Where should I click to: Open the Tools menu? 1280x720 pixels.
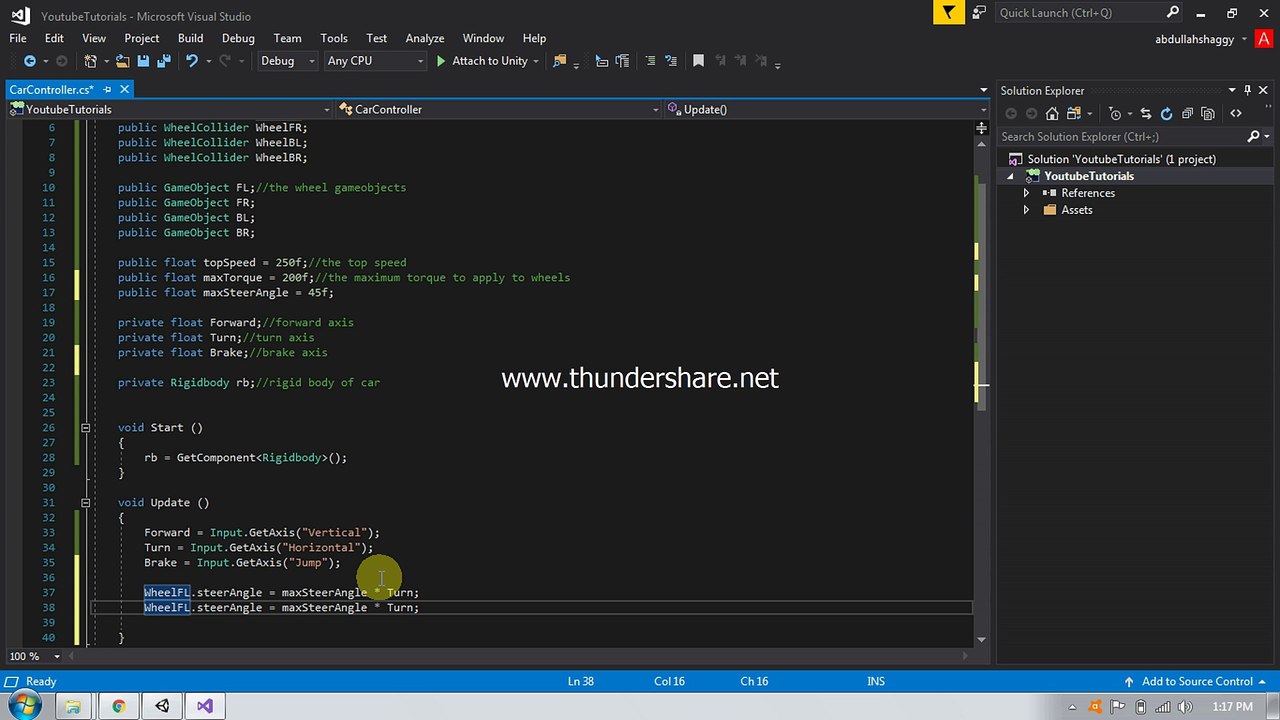pyautogui.click(x=334, y=38)
